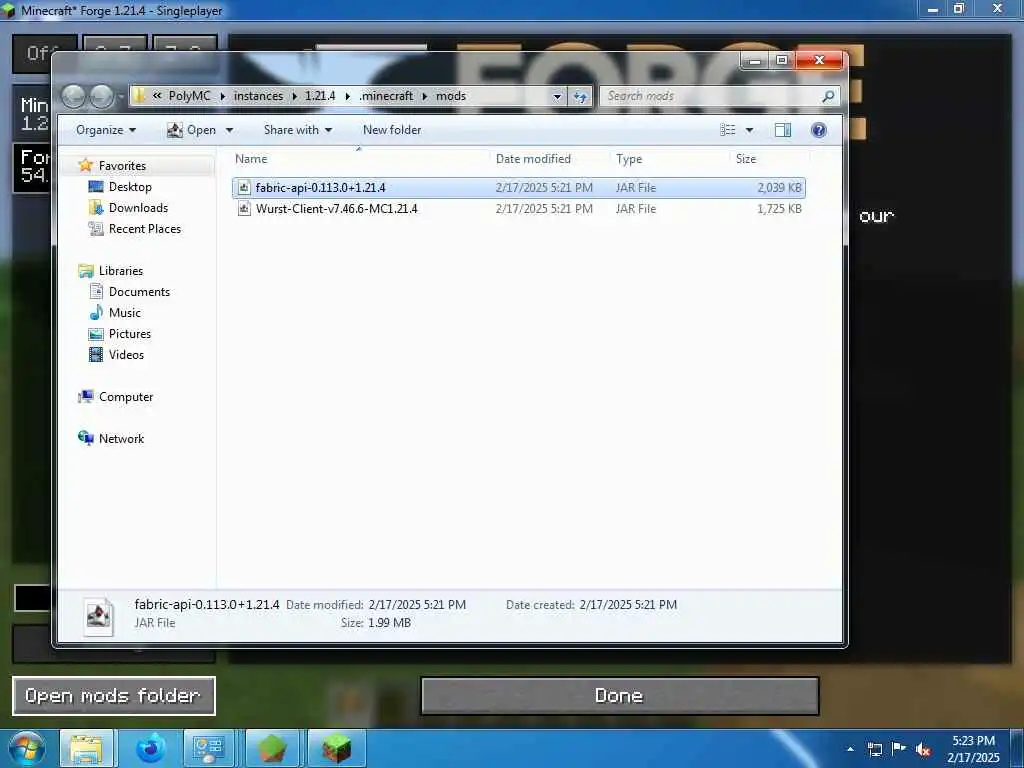Launch Firefox from the taskbar
This screenshot has width=1024, height=768.
point(150,748)
